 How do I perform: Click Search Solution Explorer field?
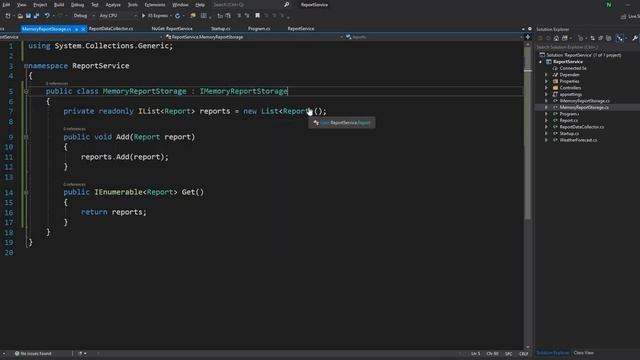pyautogui.click(x=587, y=47)
